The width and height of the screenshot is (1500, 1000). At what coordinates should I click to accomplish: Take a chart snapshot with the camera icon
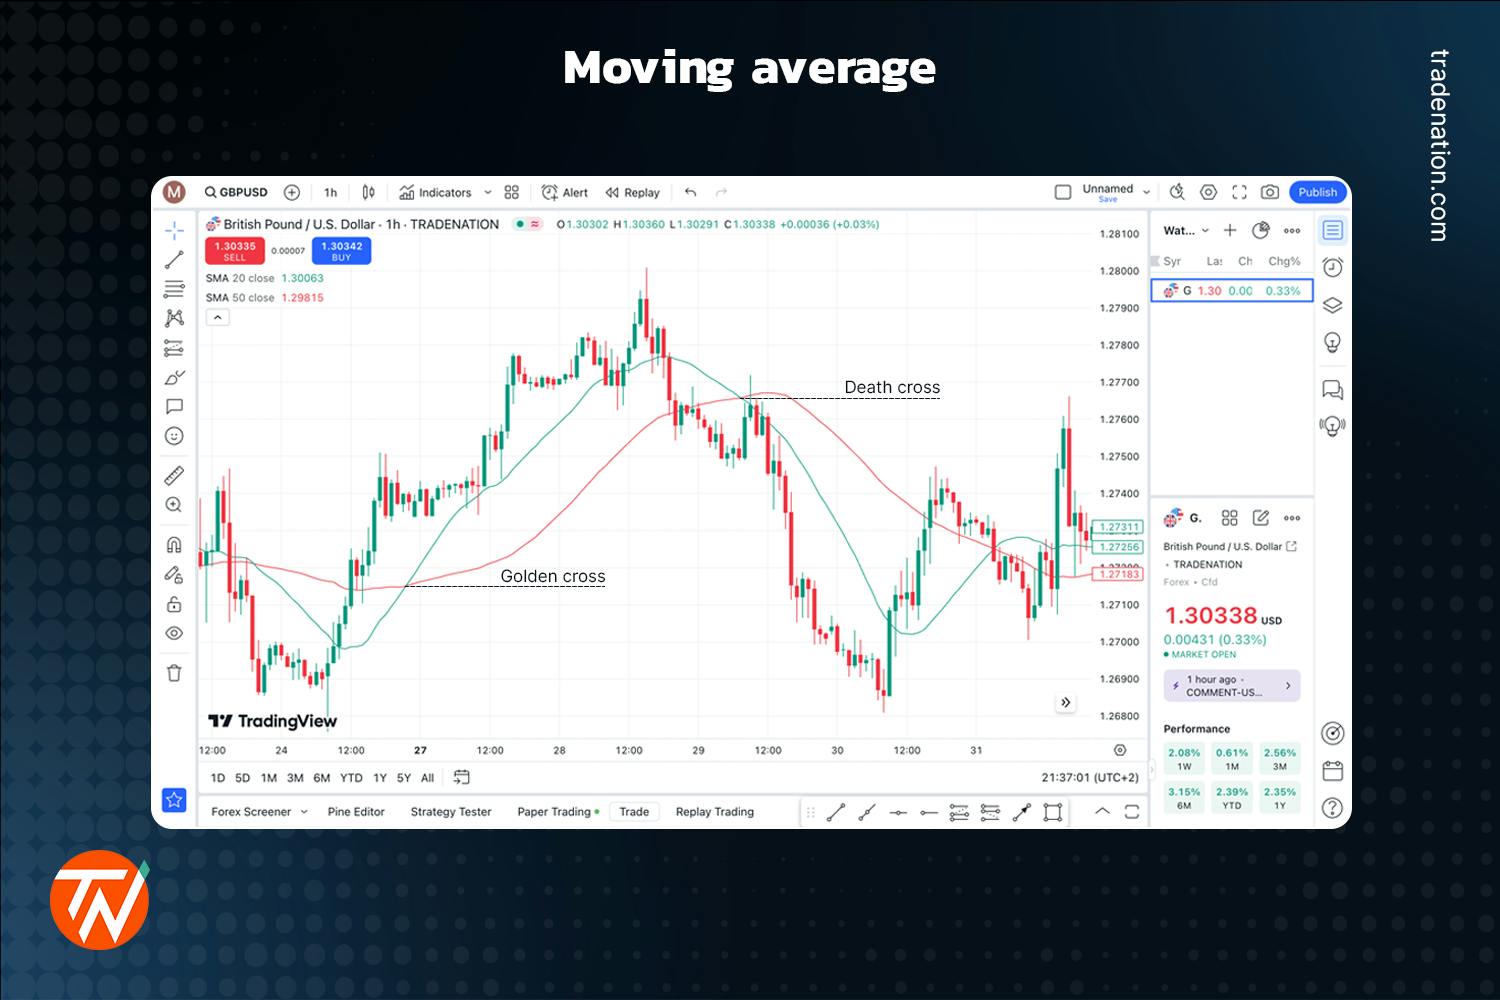[1270, 192]
